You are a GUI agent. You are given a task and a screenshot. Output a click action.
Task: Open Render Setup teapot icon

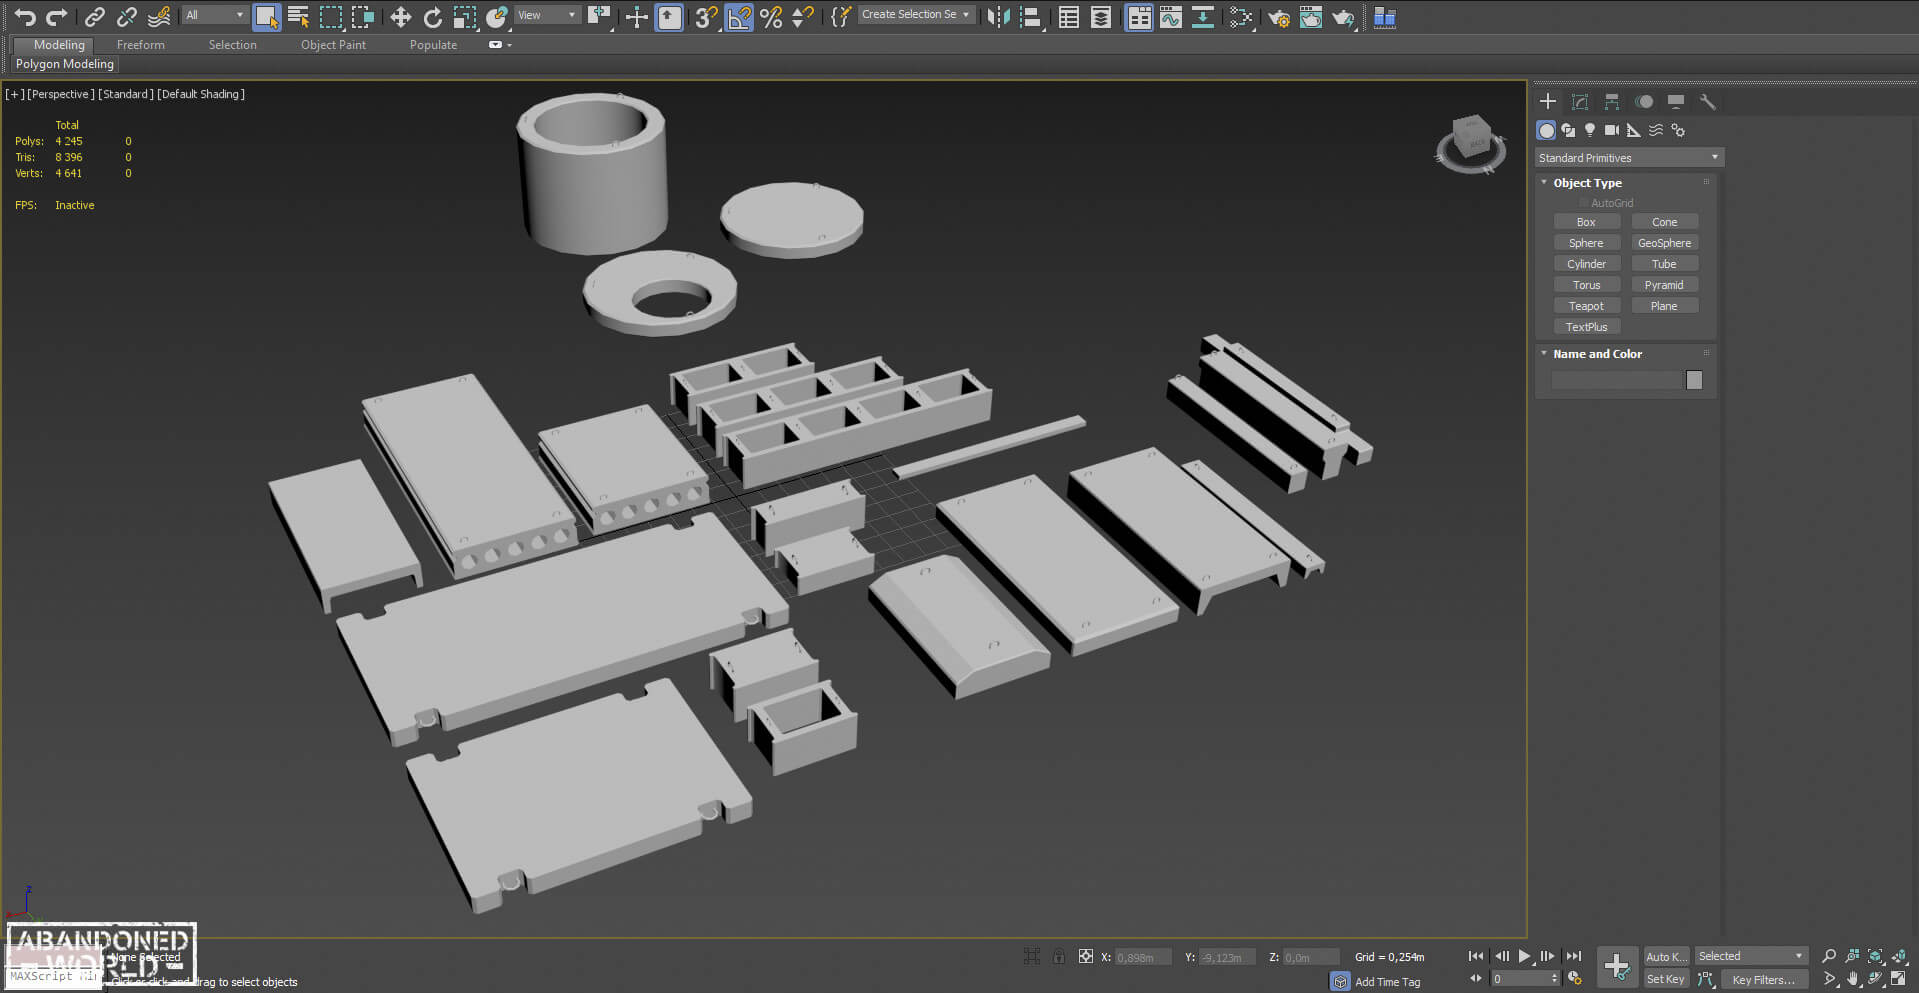tap(1278, 17)
